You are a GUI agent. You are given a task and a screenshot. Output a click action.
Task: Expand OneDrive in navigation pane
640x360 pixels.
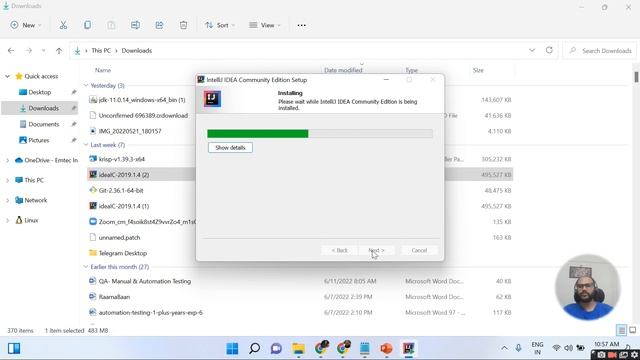pyautogui.click(x=7, y=160)
